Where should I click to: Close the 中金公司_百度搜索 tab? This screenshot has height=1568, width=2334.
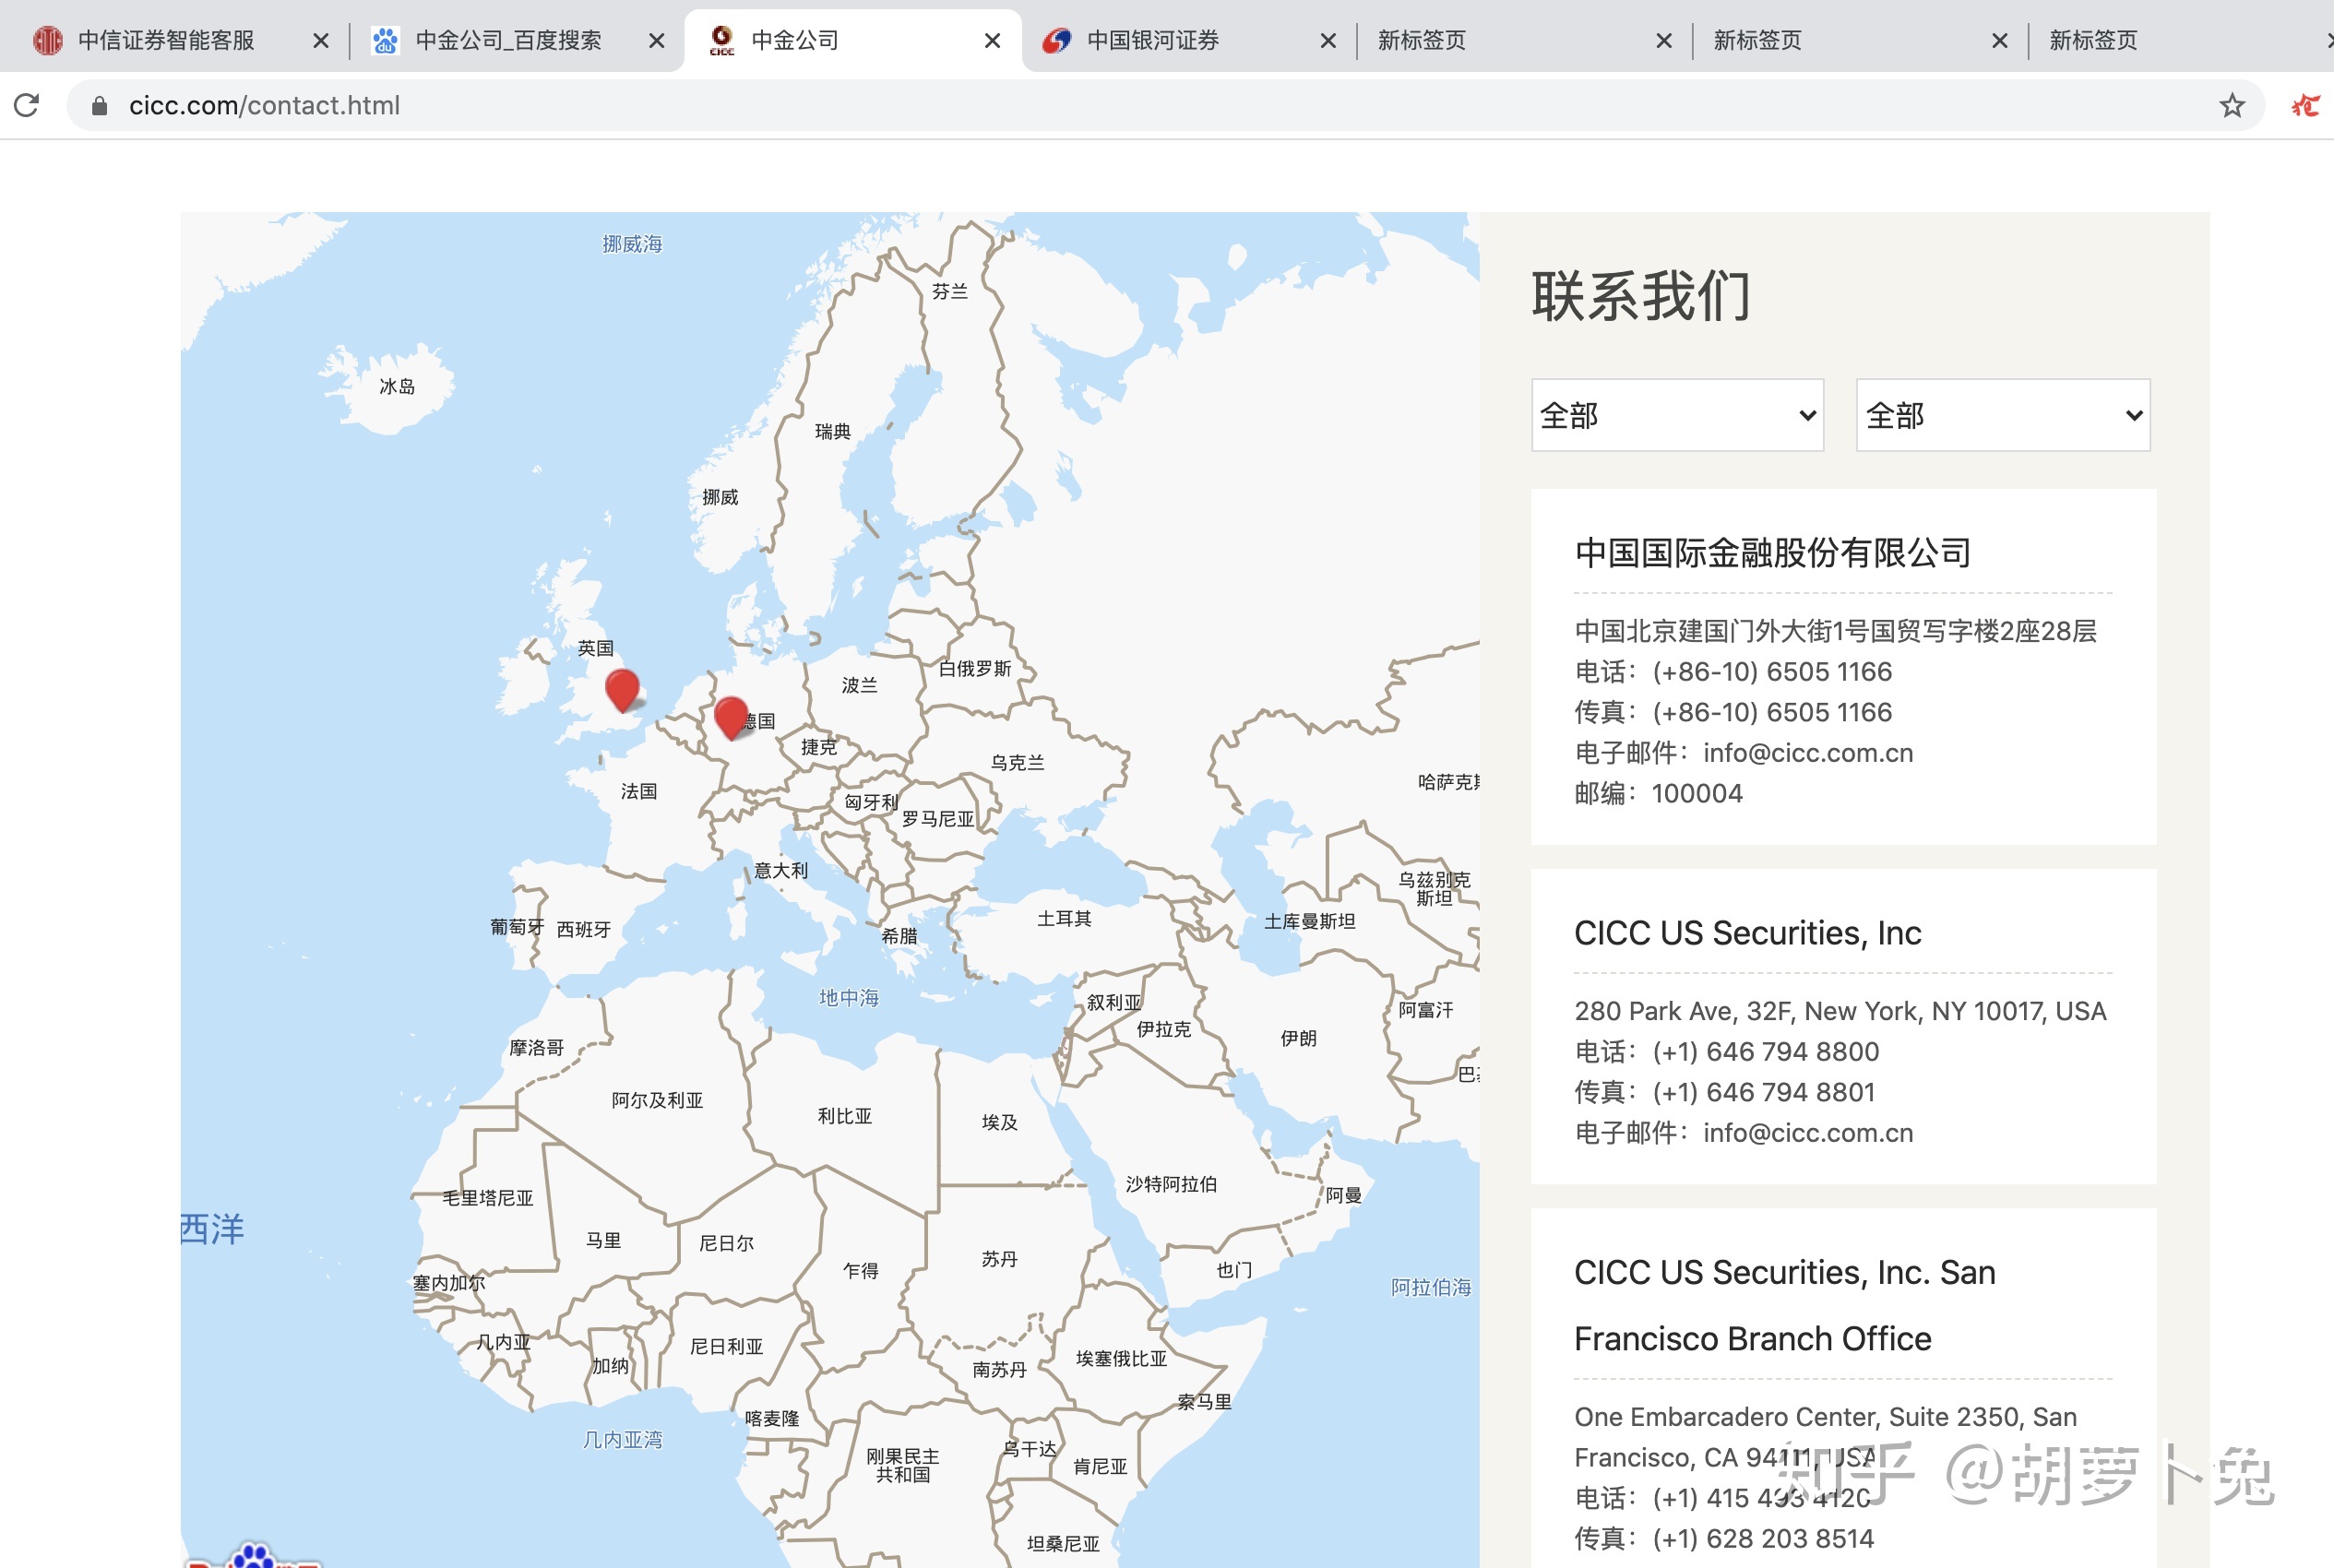(656, 40)
